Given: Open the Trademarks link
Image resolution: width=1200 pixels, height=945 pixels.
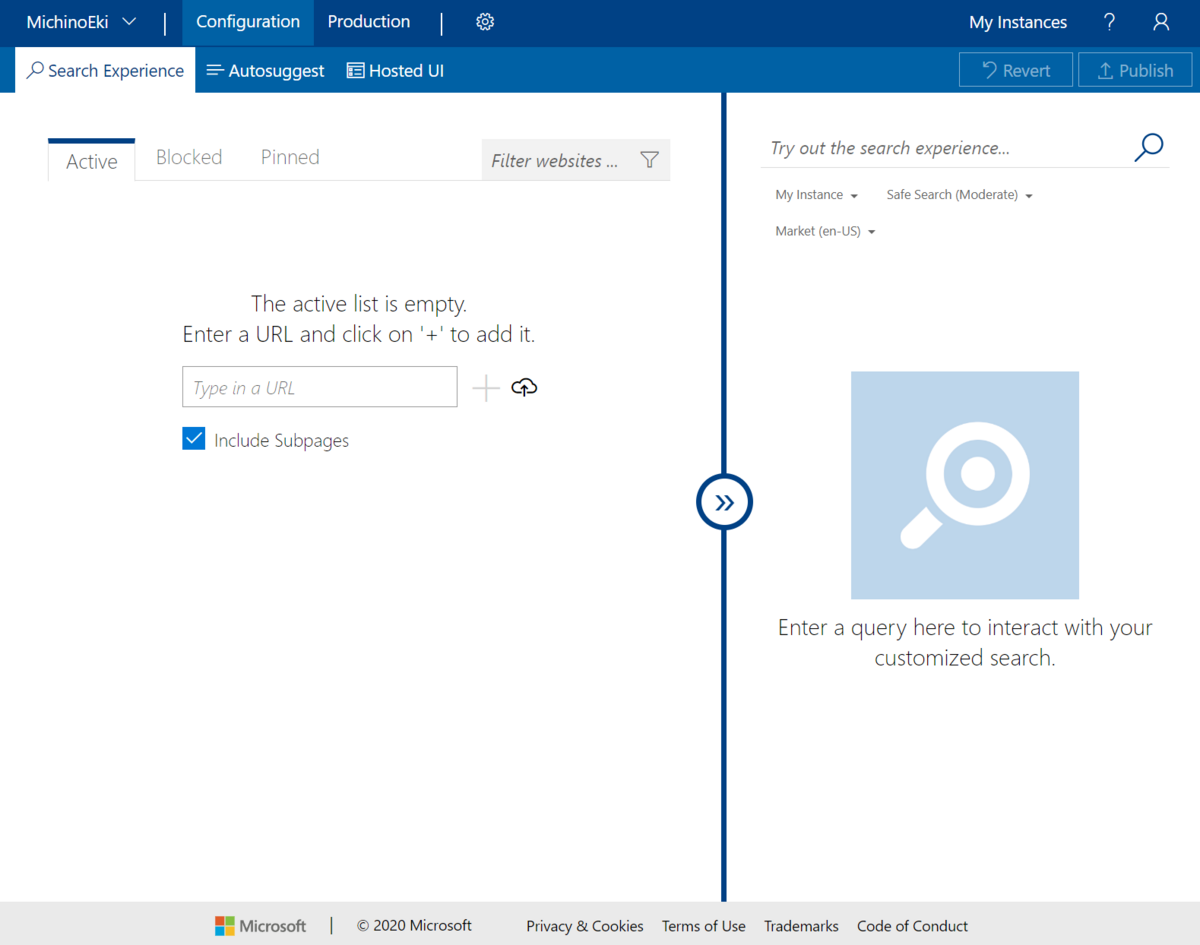Looking at the screenshot, I should [801, 926].
